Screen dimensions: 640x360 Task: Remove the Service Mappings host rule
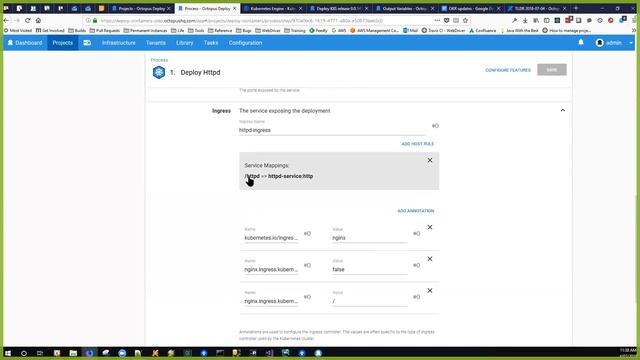tap(430, 160)
